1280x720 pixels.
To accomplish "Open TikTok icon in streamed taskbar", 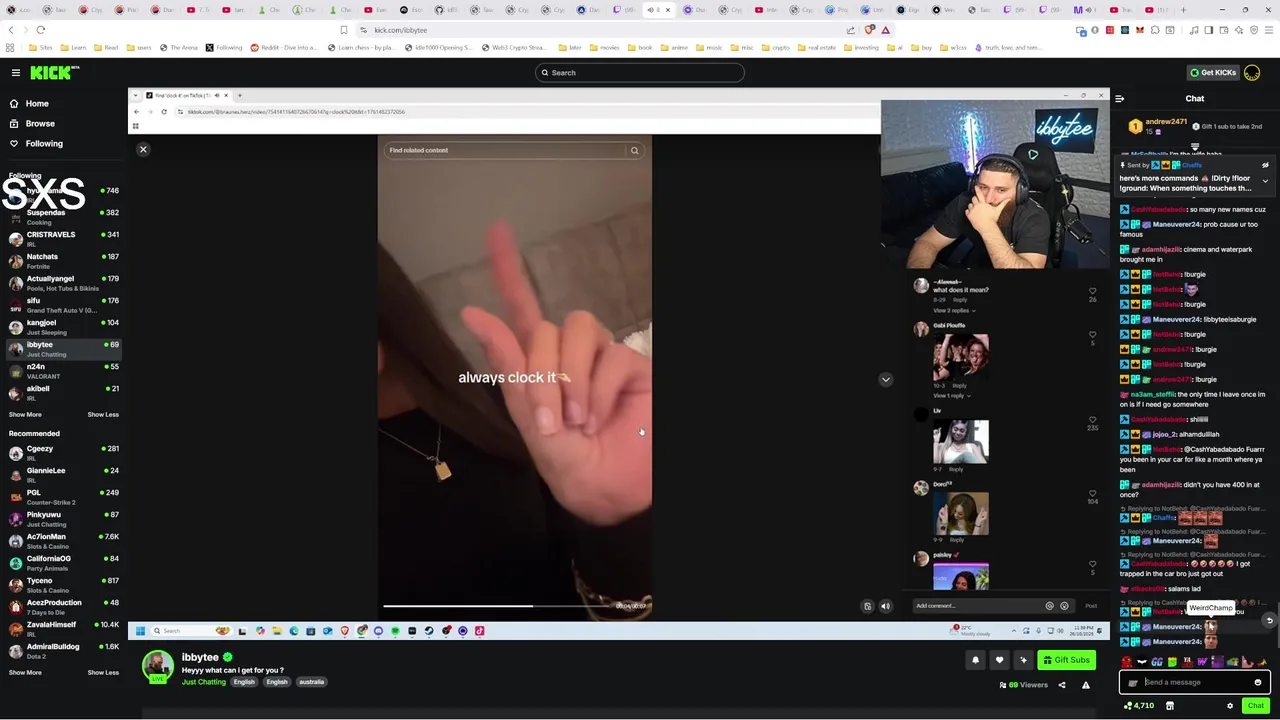I will (480, 631).
